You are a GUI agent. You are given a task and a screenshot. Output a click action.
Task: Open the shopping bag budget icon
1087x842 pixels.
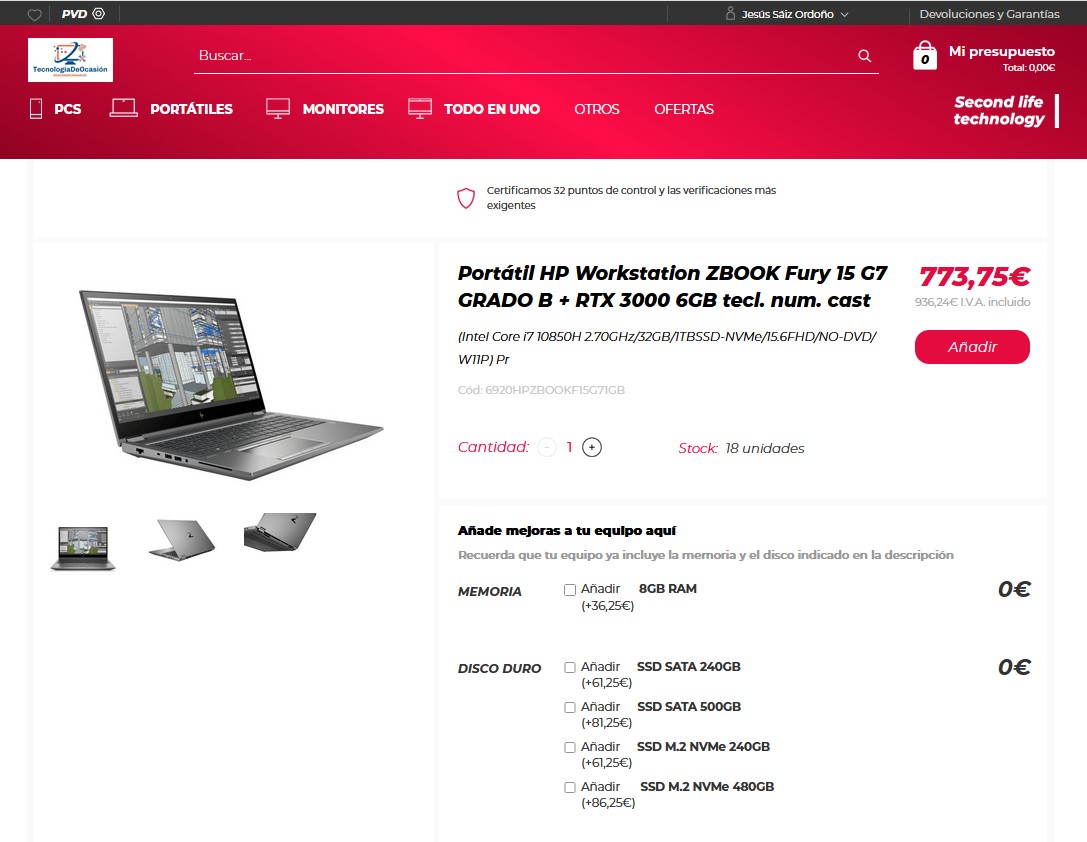tap(924, 55)
